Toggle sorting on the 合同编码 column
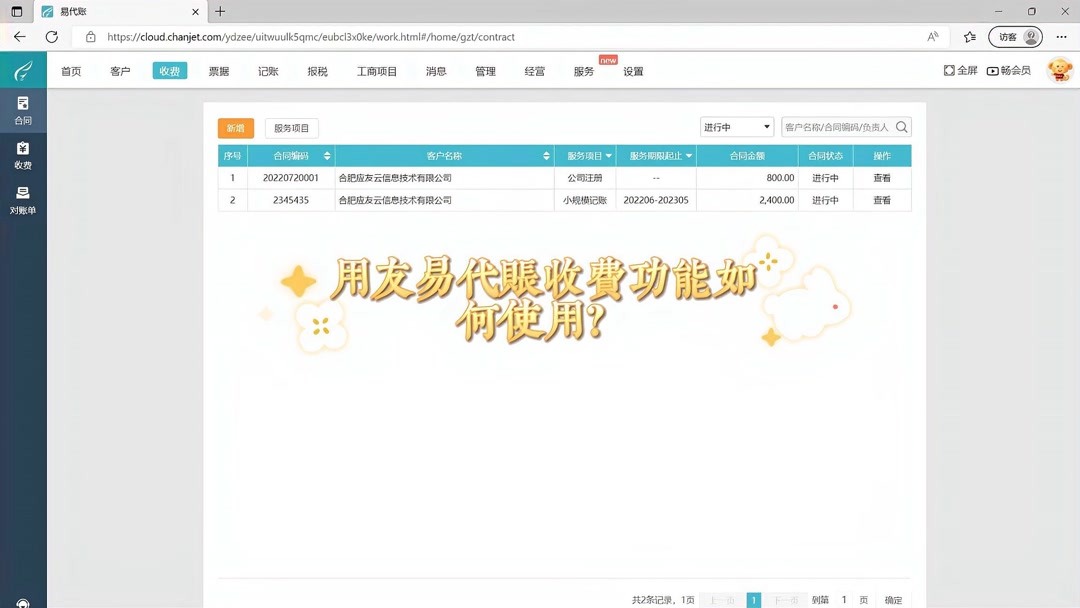 (x=326, y=156)
